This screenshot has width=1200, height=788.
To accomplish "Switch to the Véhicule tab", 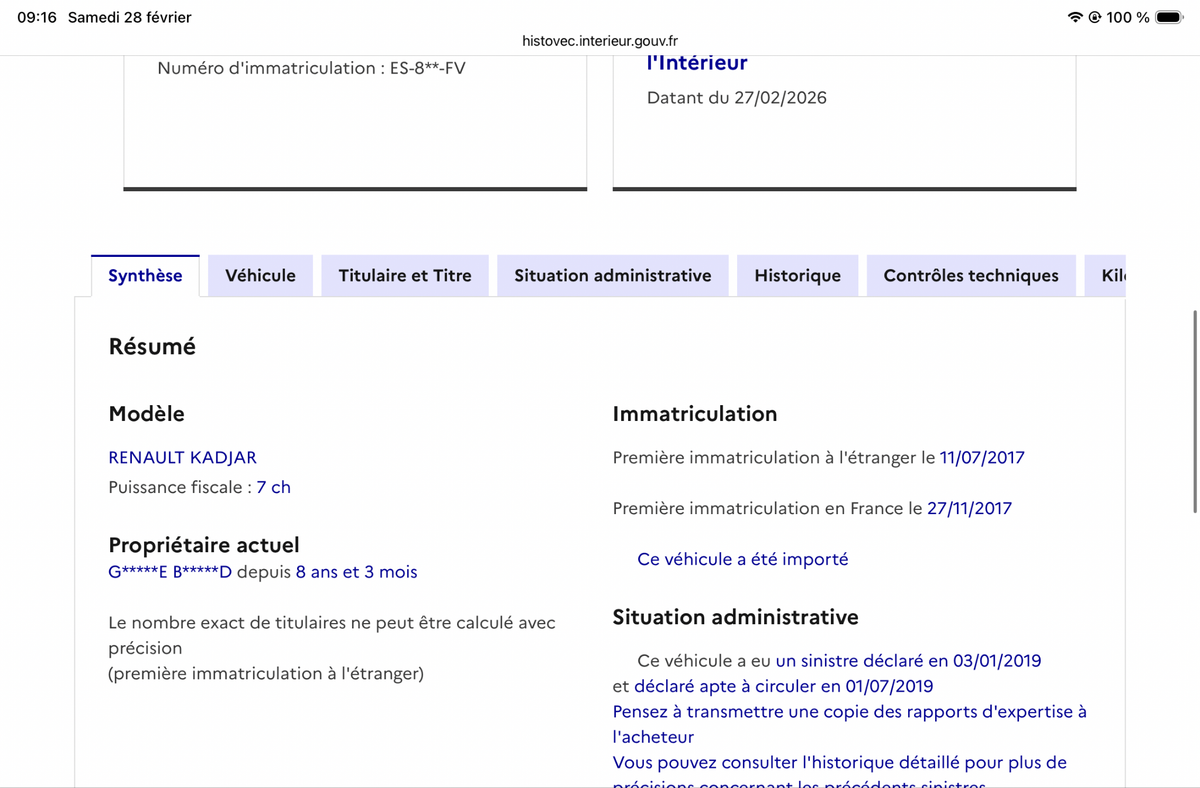I will [x=260, y=276].
